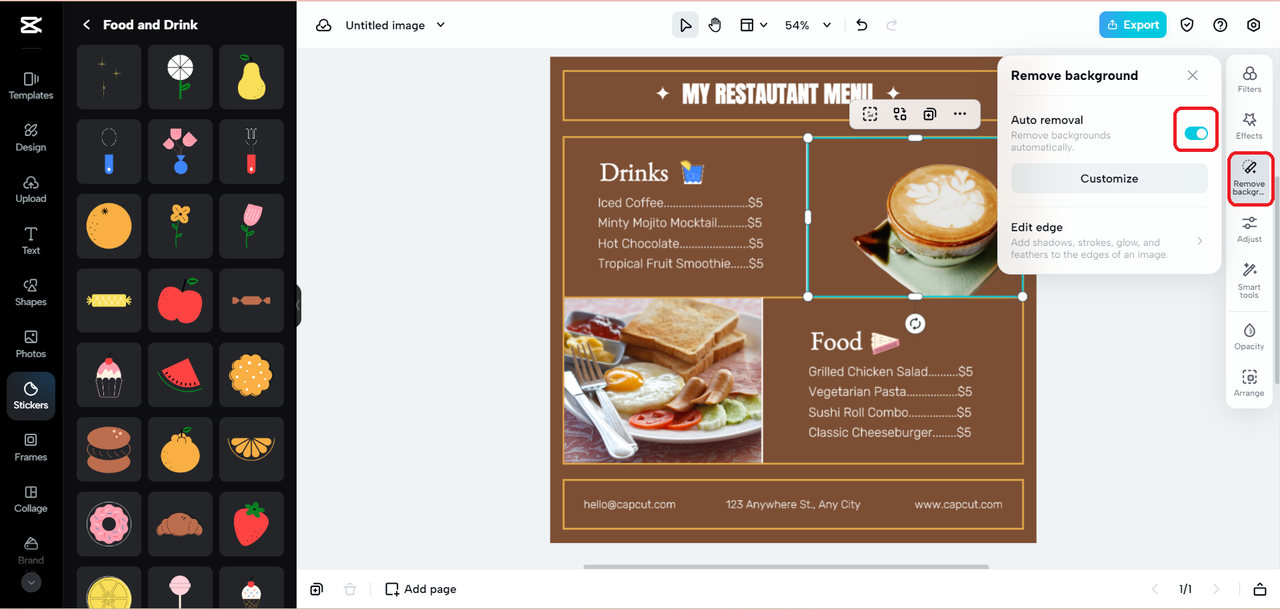
Task: Toggle the Auto removal switch
Action: (1196, 133)
